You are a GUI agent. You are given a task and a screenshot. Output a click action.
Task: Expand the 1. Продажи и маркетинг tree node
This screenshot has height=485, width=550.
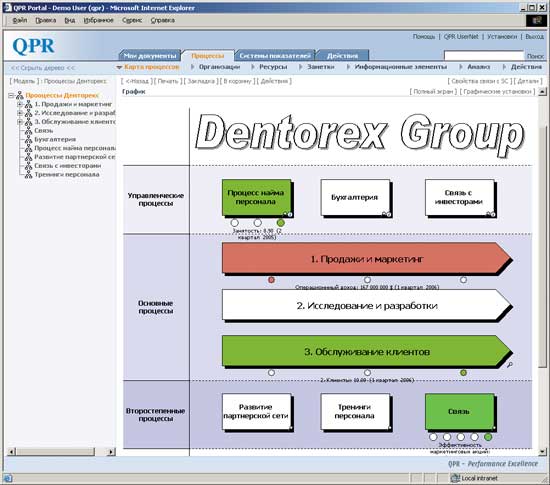click(20, 104)
